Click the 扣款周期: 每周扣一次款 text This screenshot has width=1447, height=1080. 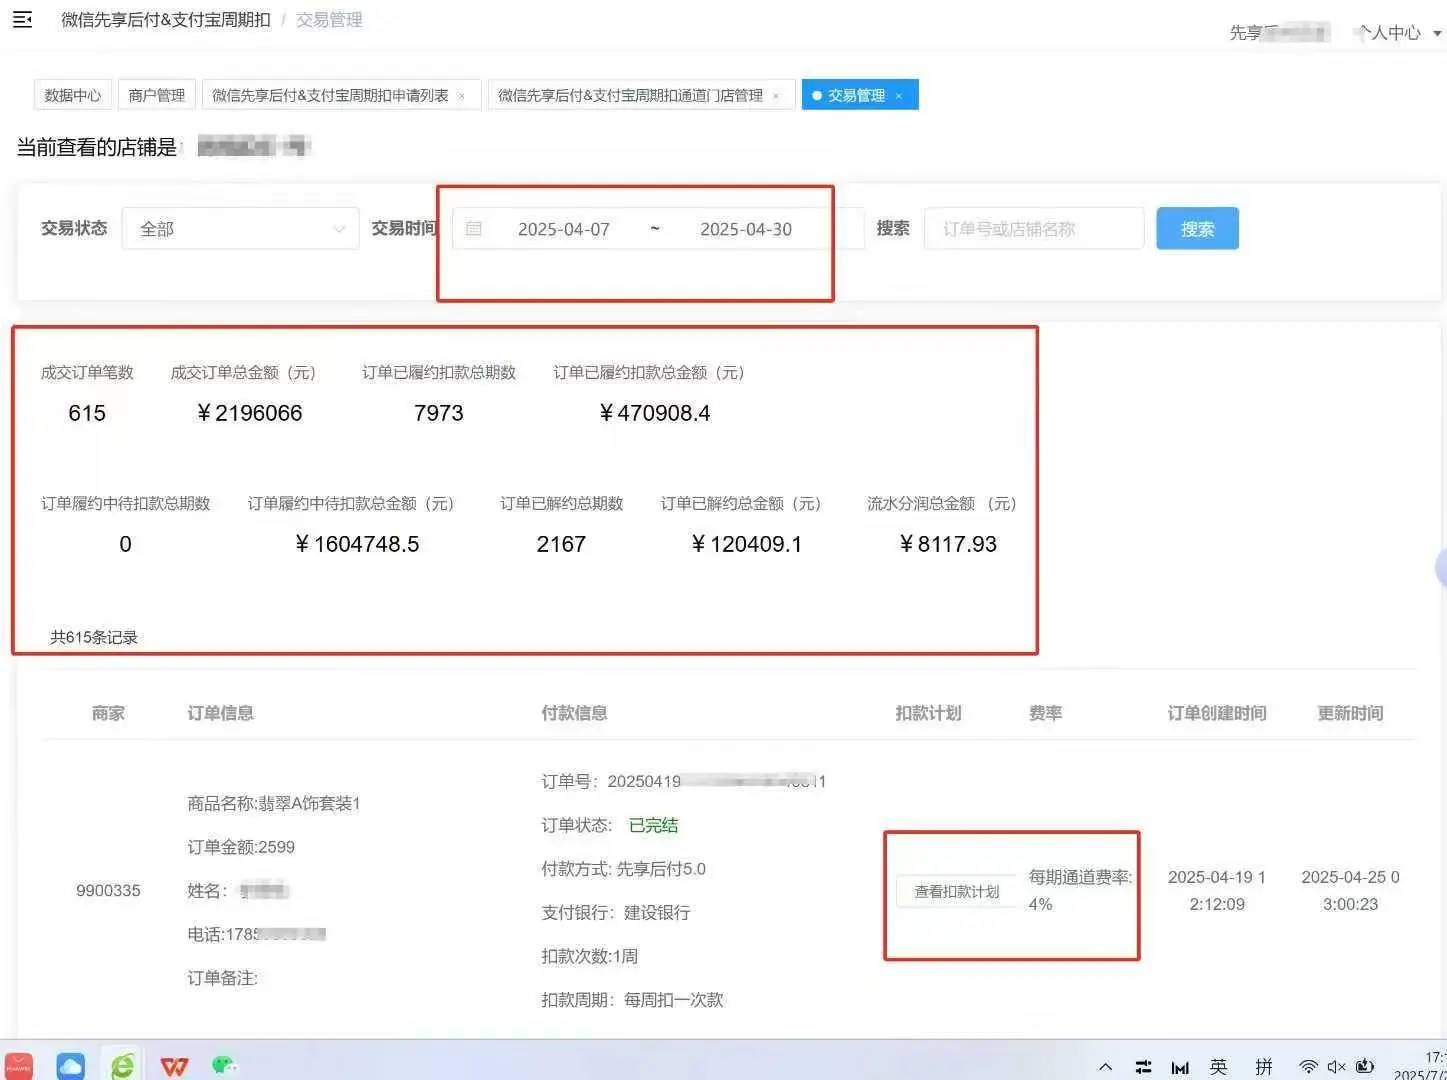pyautogui.click(x=632, y=1000)
